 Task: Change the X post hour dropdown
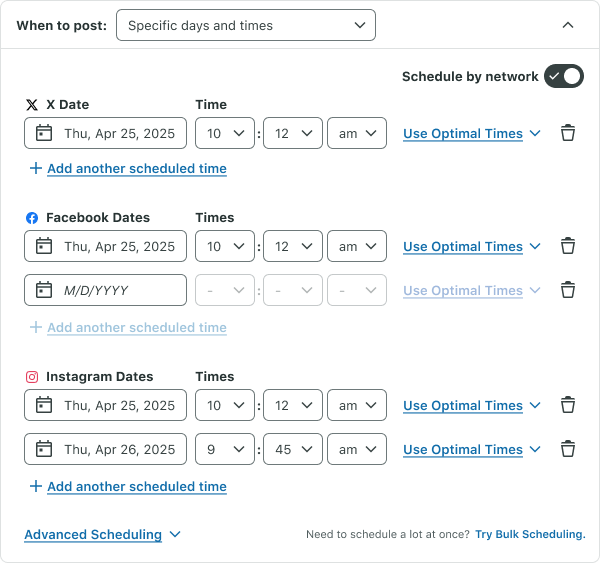point(225,133)
